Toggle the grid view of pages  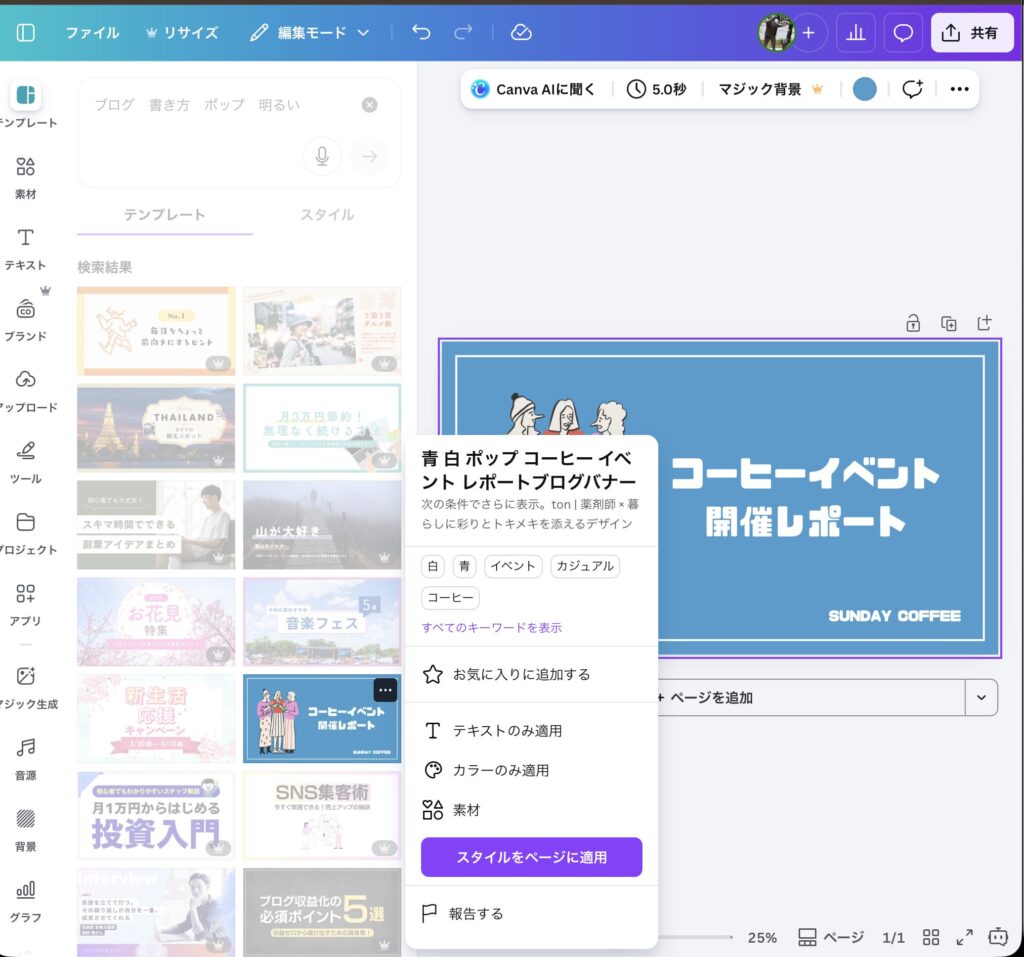pos(931,937)
